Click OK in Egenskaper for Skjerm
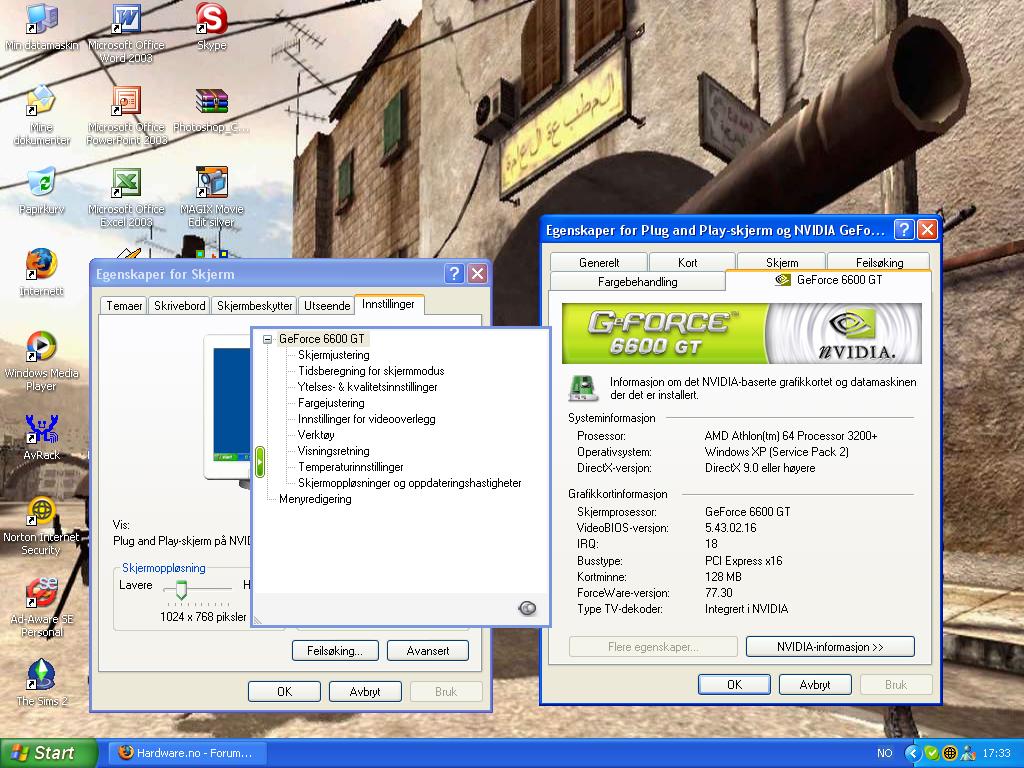The width and height of the screenshot is (1024, 768). tap(284, 691)
